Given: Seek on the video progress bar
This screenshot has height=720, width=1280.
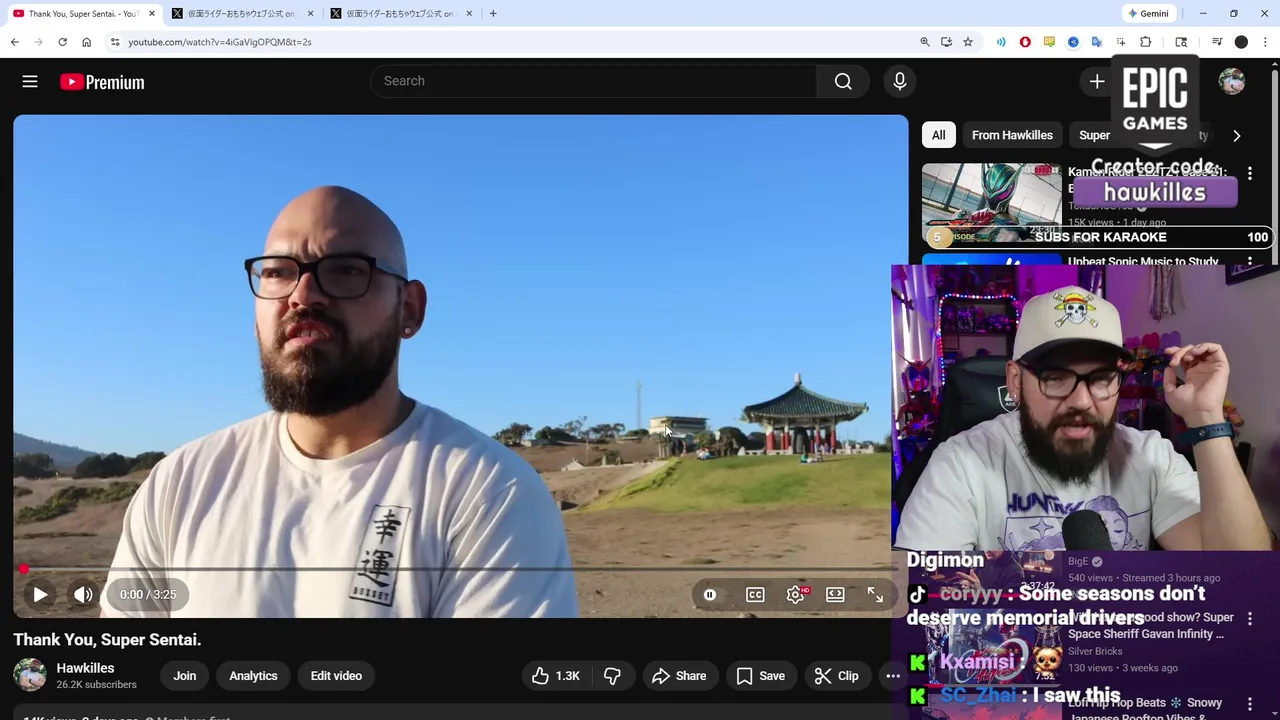Looking at the screenshot, I should click(x=461, y=570).
